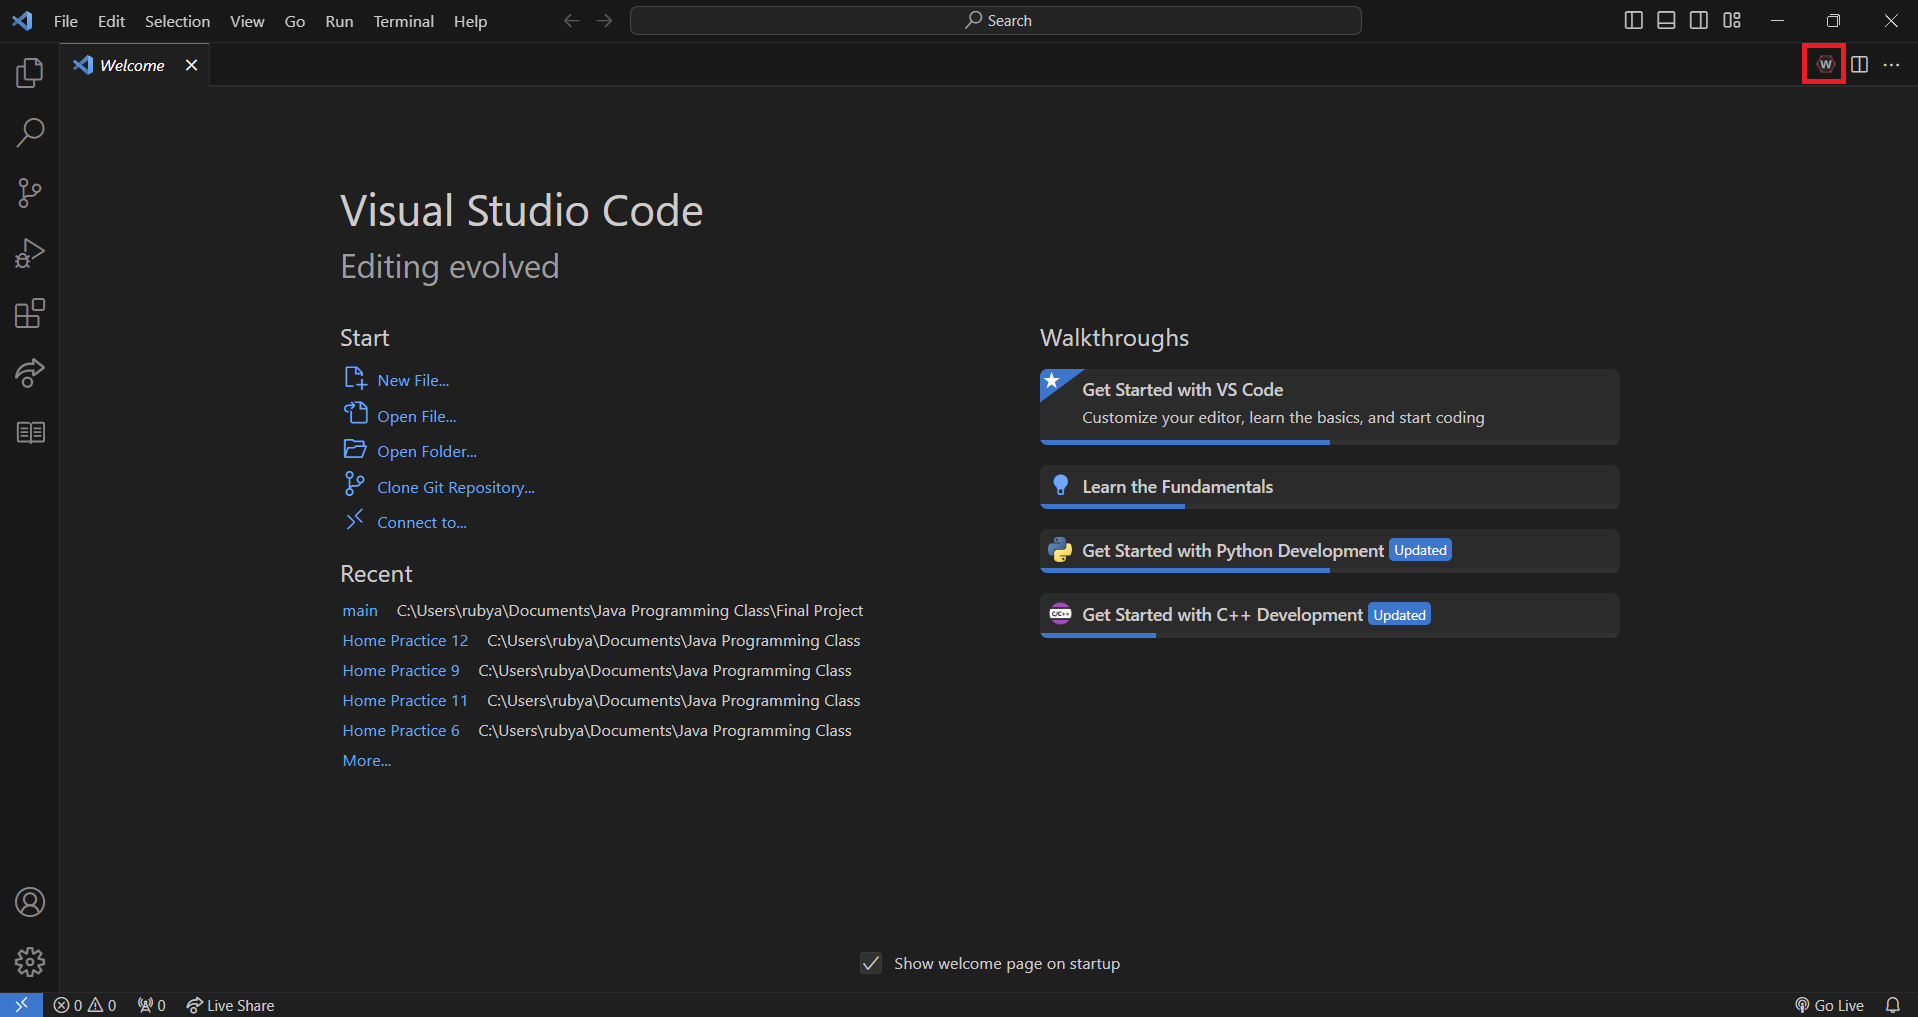Screen dimensions: 1918x1017
Task: Open the Search view in activity bar
Action: click(x=30, y=132)
